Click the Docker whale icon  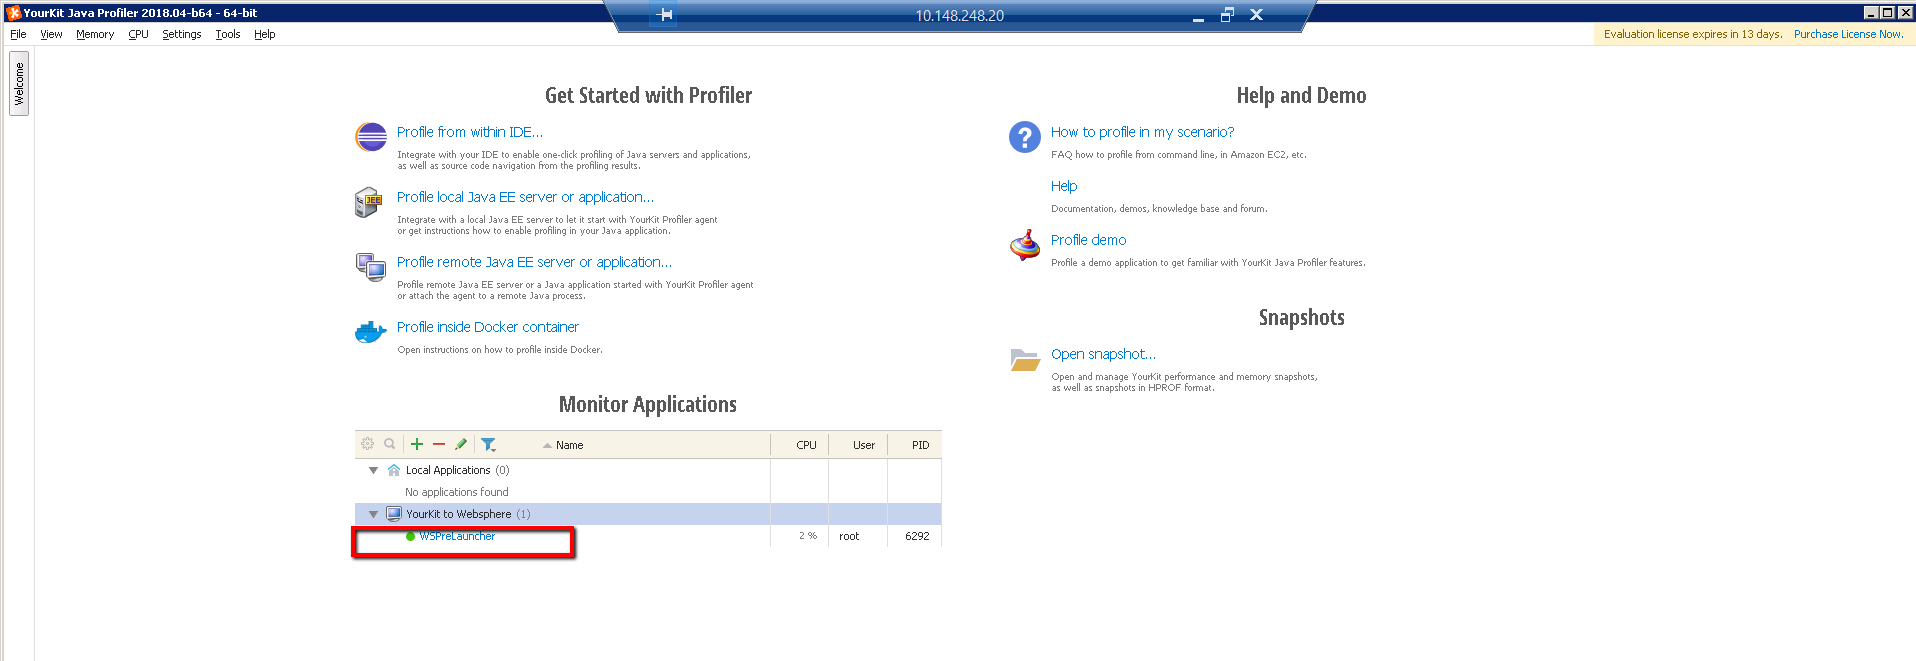[371, 332]
